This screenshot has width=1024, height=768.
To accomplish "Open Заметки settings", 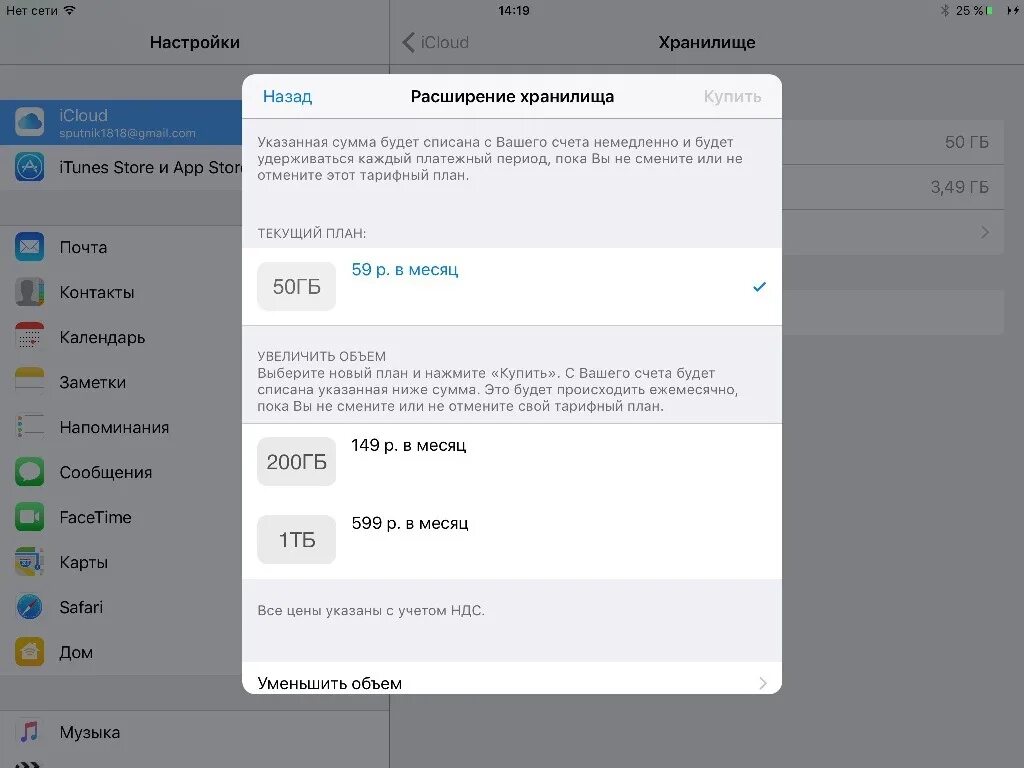I will pyautogui.click(x=121, y=382).
